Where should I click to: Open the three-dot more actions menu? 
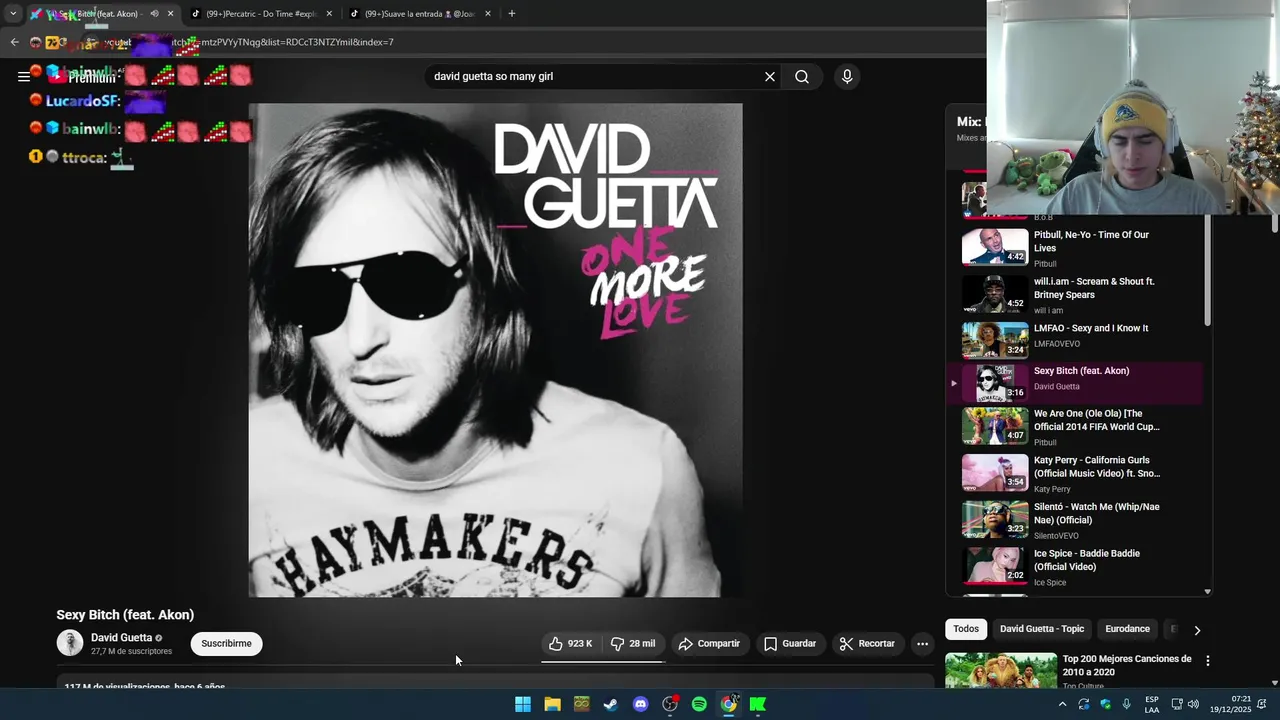point(922,644)
